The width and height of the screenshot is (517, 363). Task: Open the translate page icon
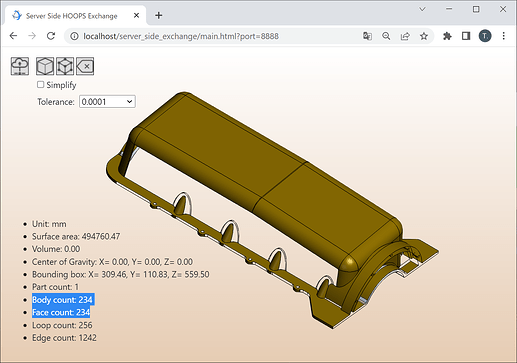pos(367,36)
